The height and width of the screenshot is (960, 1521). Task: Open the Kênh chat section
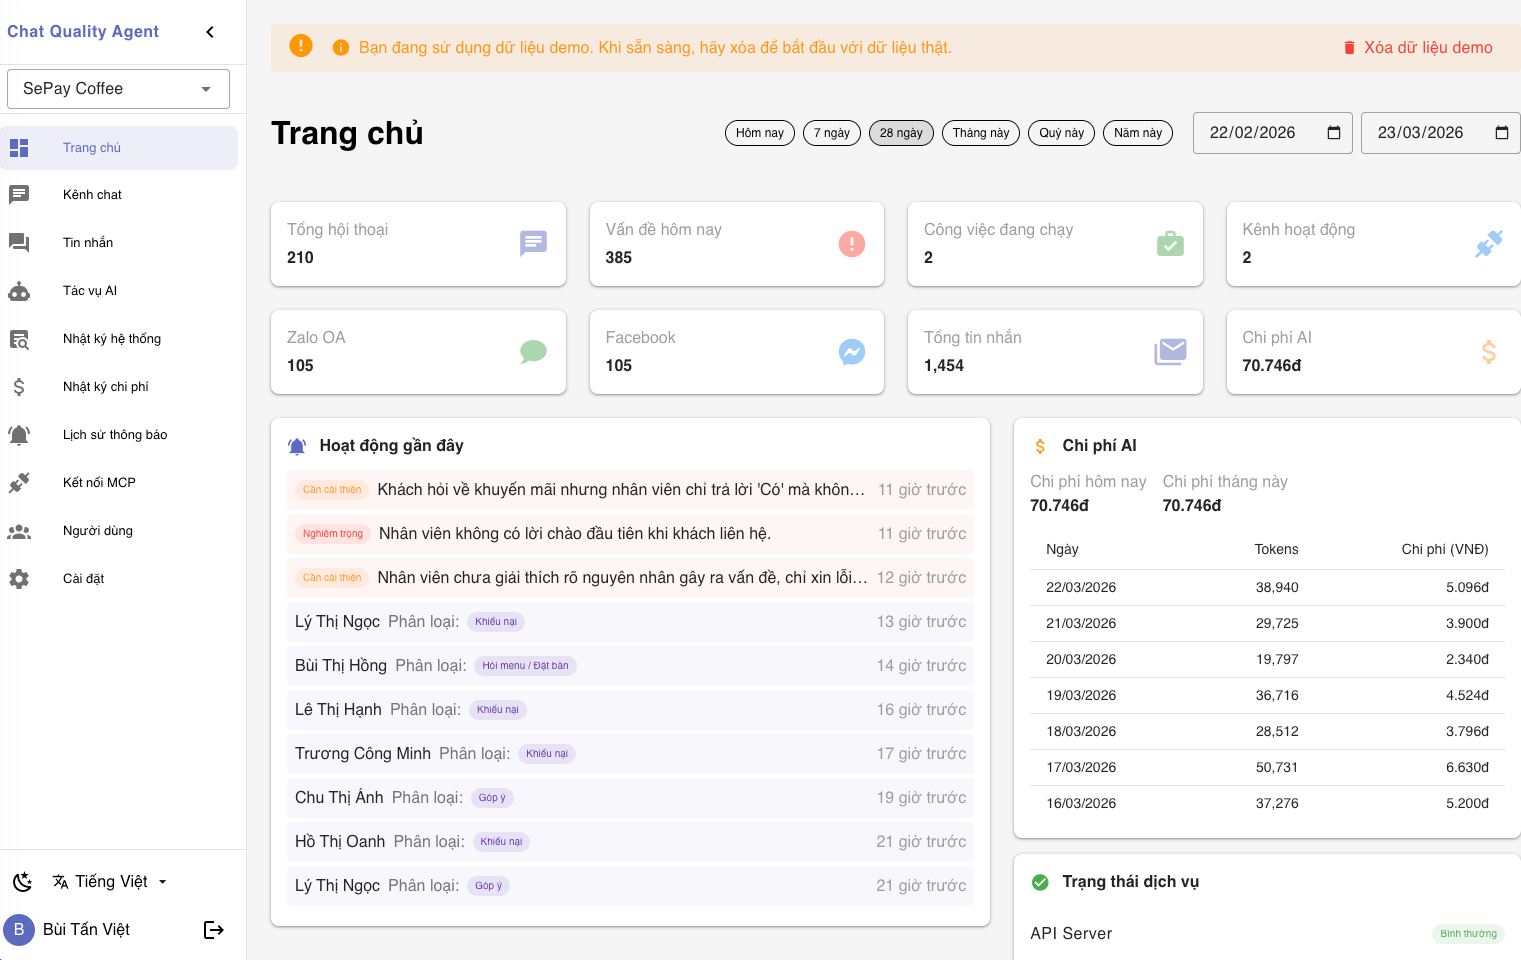[92, 195]
